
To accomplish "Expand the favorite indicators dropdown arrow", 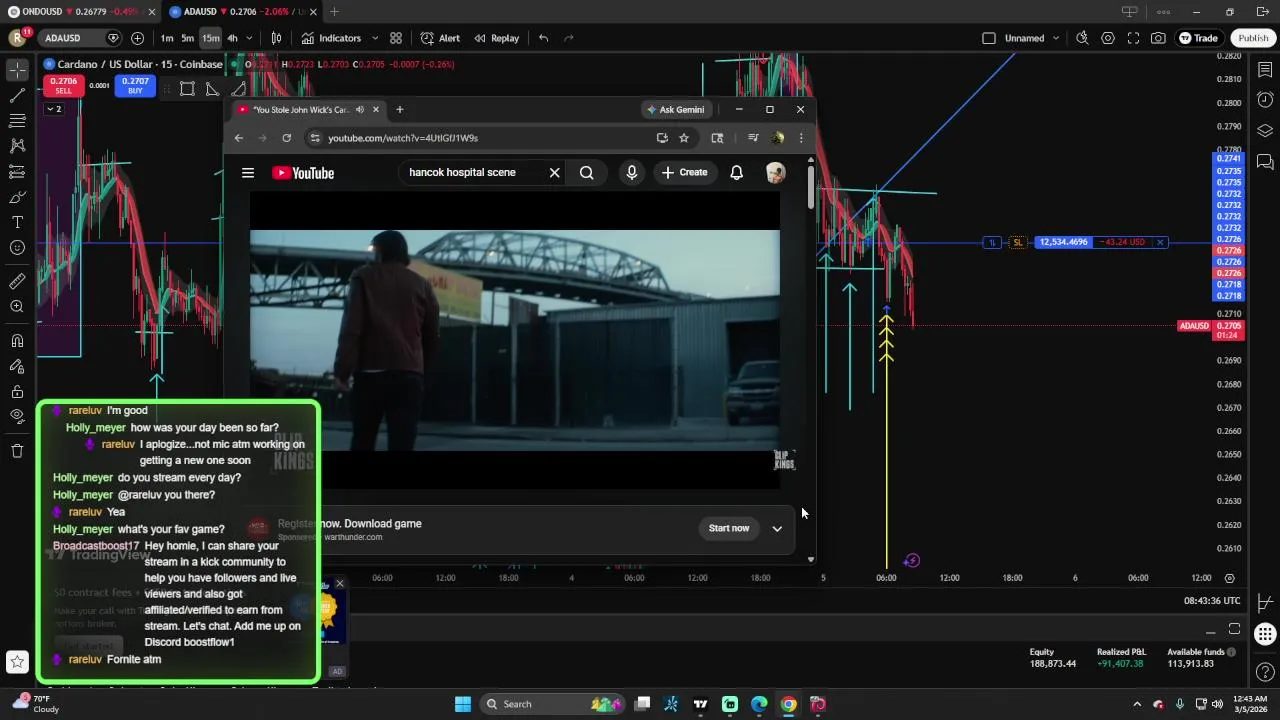I will (x=375, y=38).
